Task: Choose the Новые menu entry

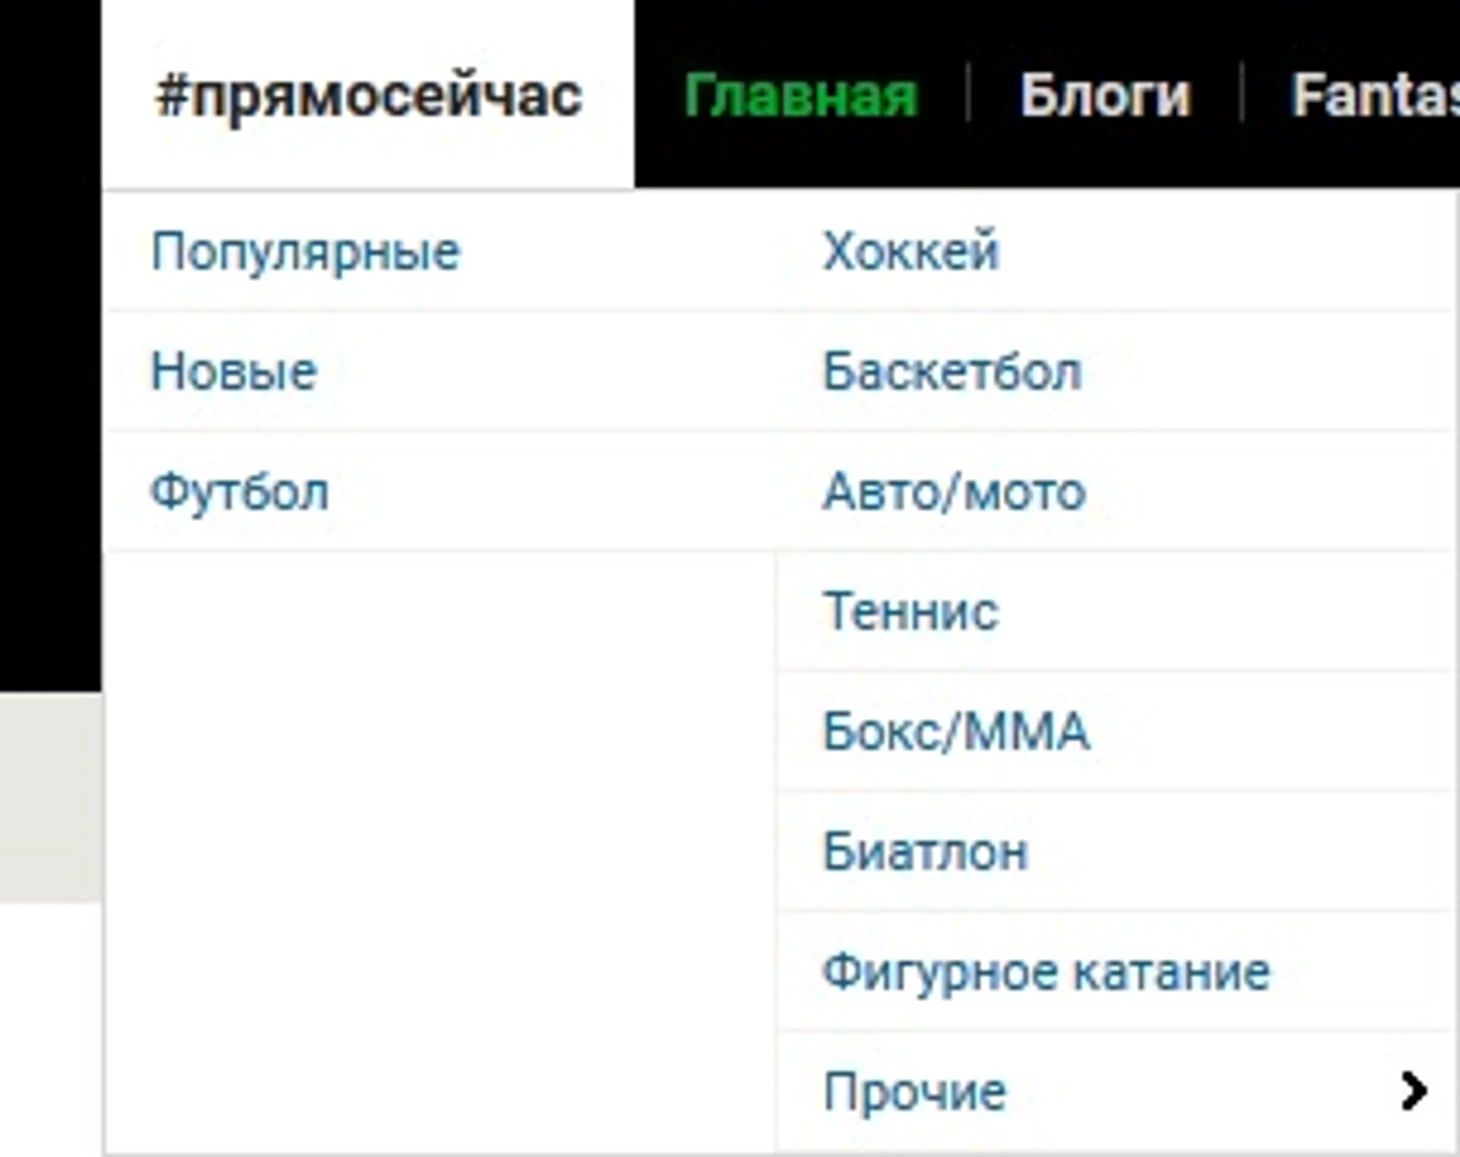Action: pos(234,371)
